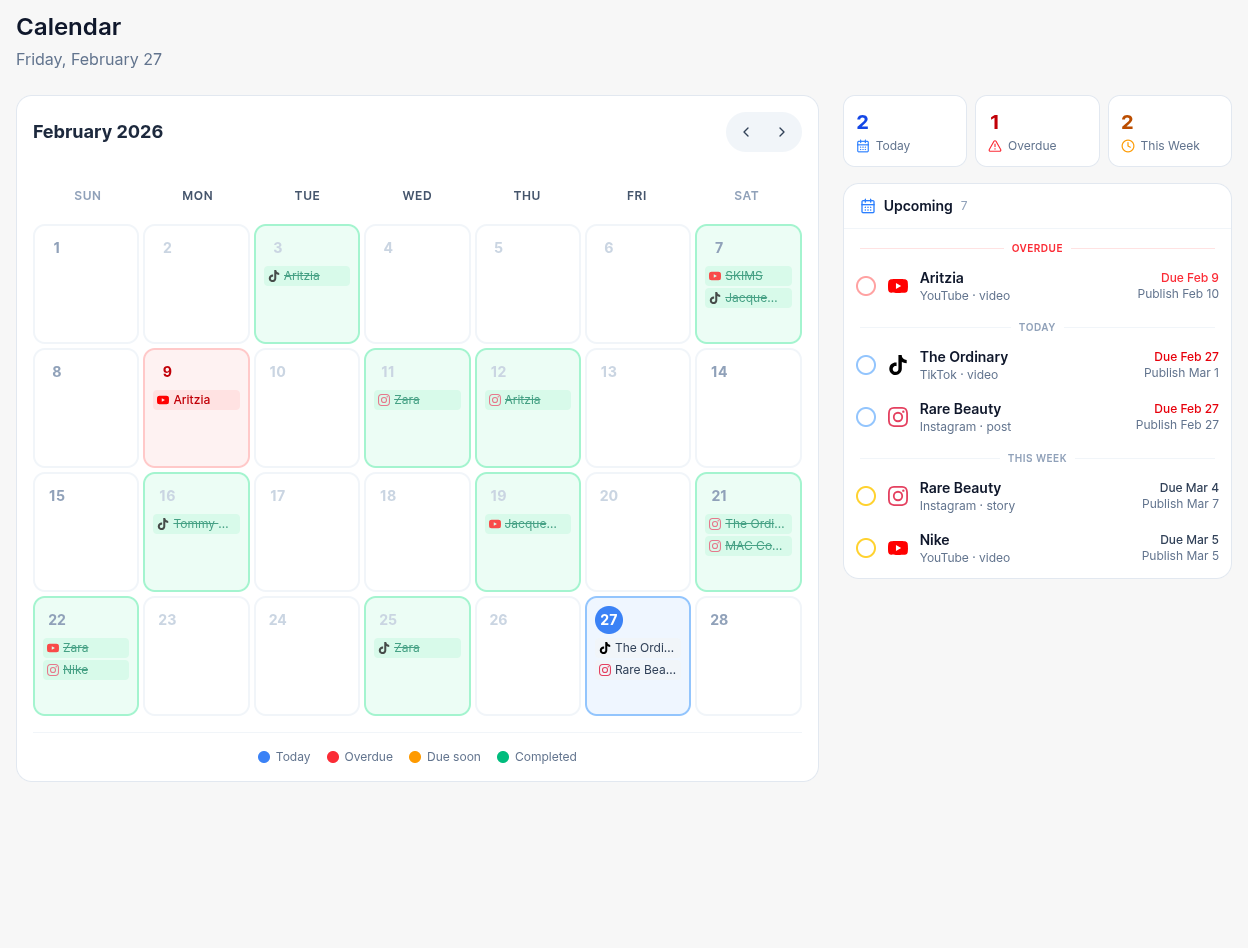The image size is (1248, 948).
Task: Click the YouTube icon on the SKIMS chip on the 7th
Action: coord(715,275)
